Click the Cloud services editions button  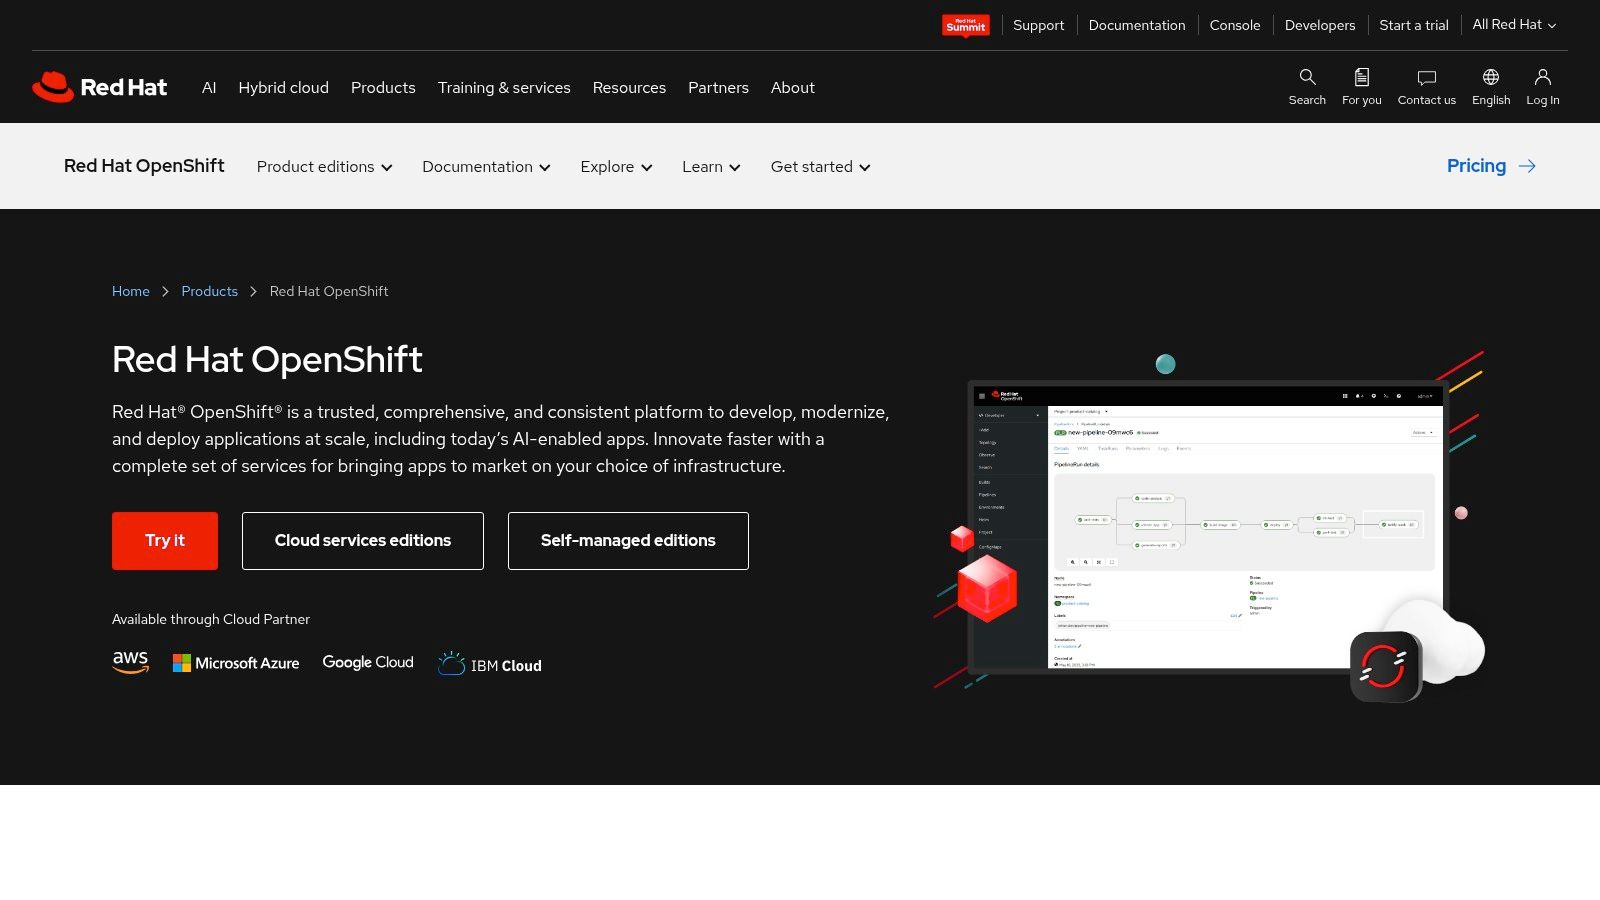tap(363, 541)
